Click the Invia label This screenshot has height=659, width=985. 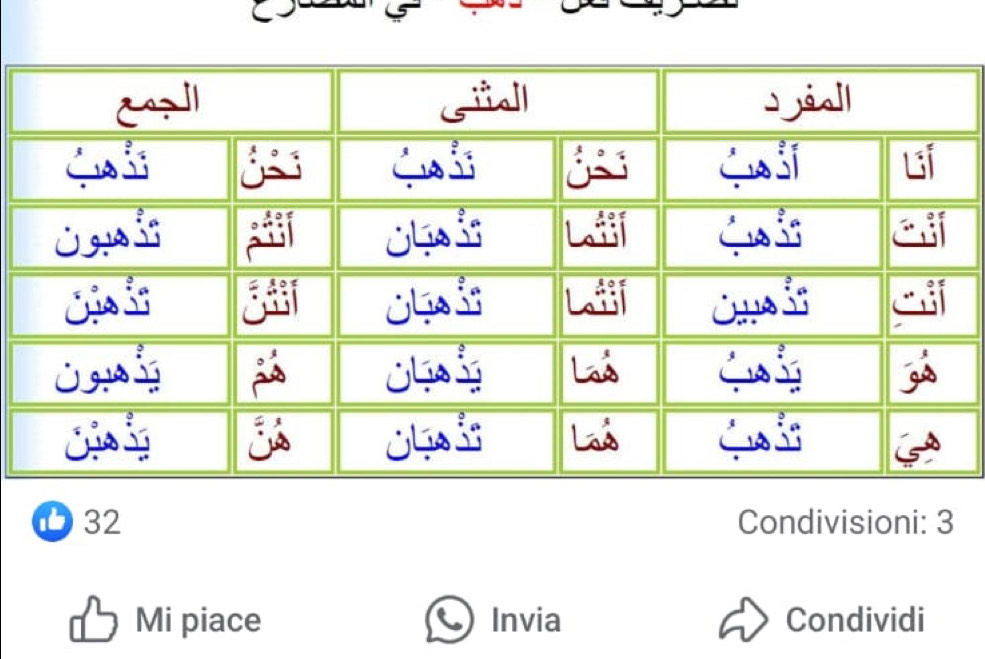(x=526, y=621)
